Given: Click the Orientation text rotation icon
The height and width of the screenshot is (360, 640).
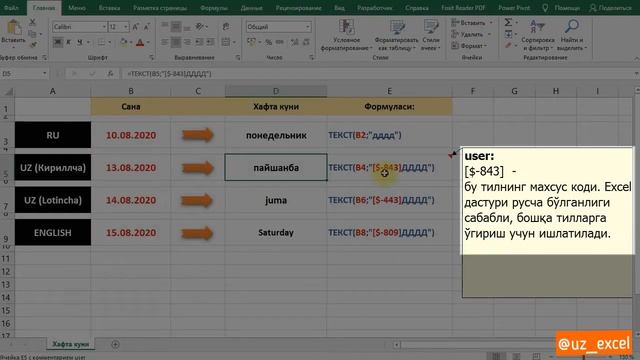Looking at the screenshot, I should tap(200, 27).
